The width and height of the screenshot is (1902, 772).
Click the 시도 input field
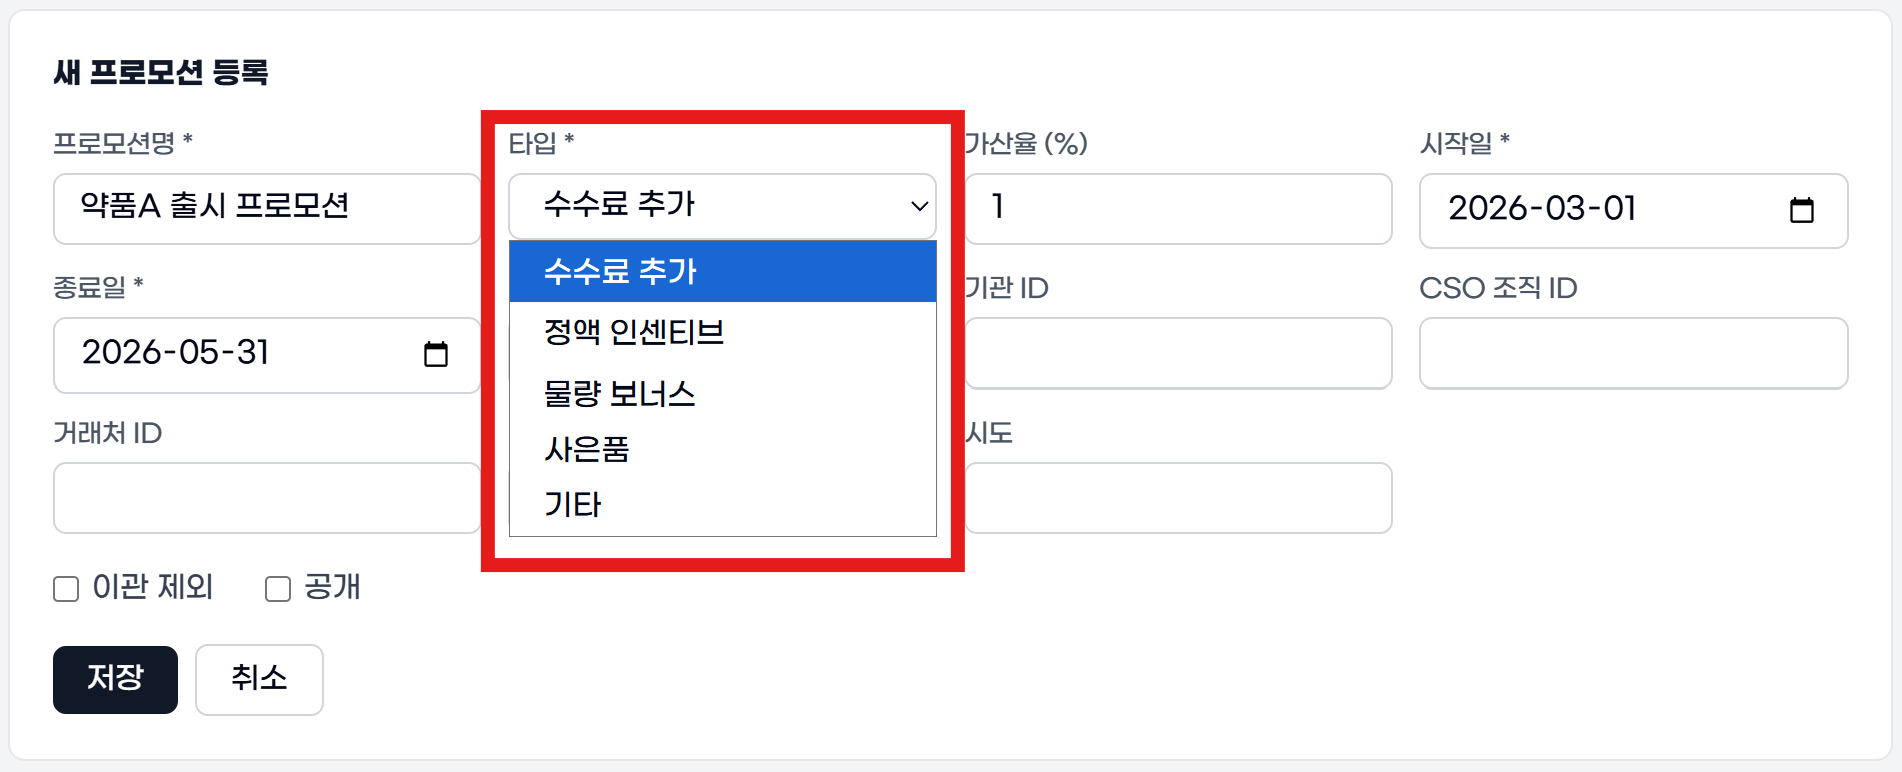(x=1178, y=497)
